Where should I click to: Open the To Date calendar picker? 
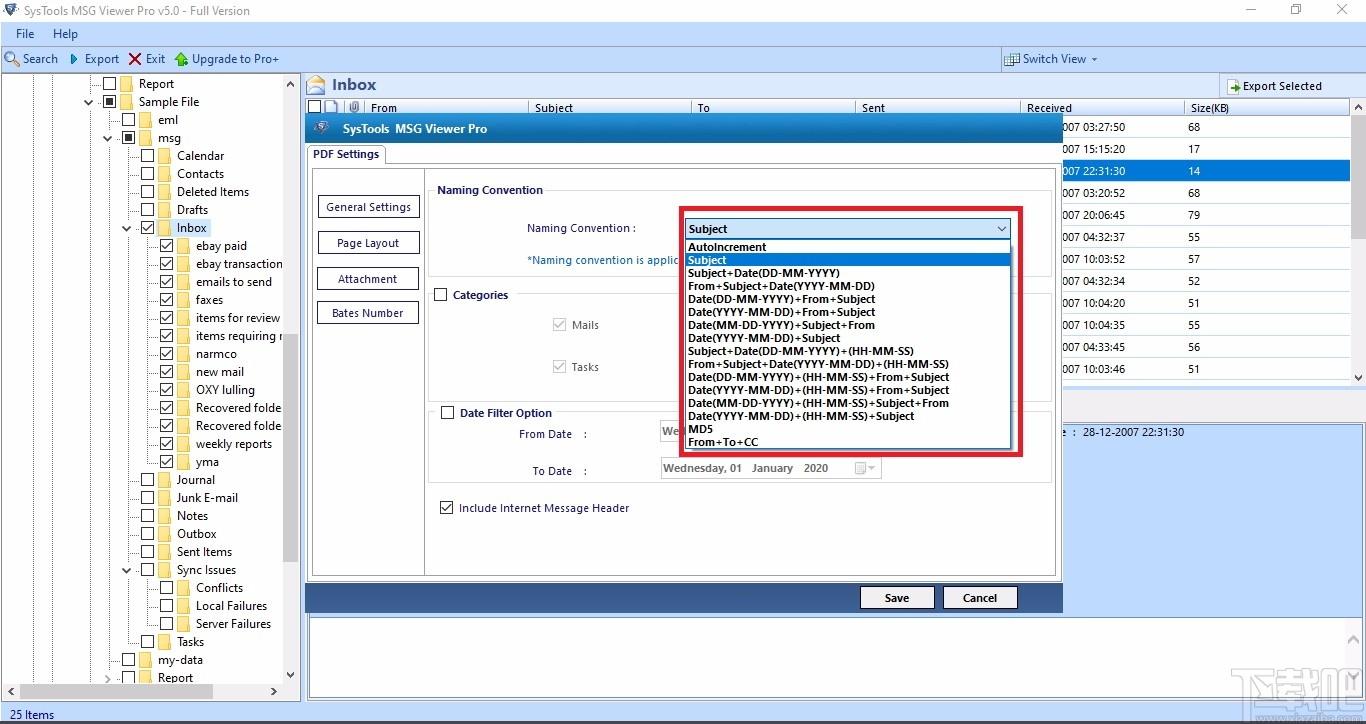coord(865,468)
